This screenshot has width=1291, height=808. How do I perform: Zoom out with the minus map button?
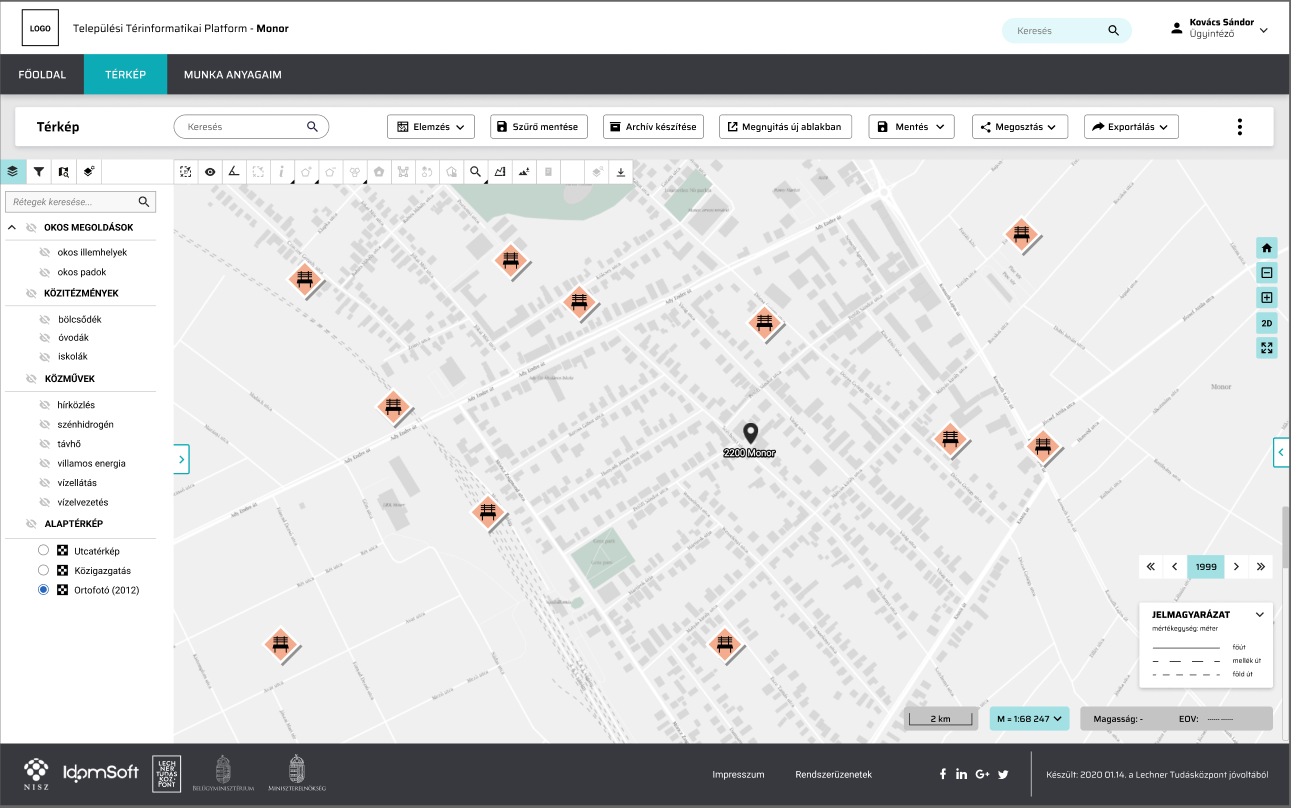click(1267, 273)
